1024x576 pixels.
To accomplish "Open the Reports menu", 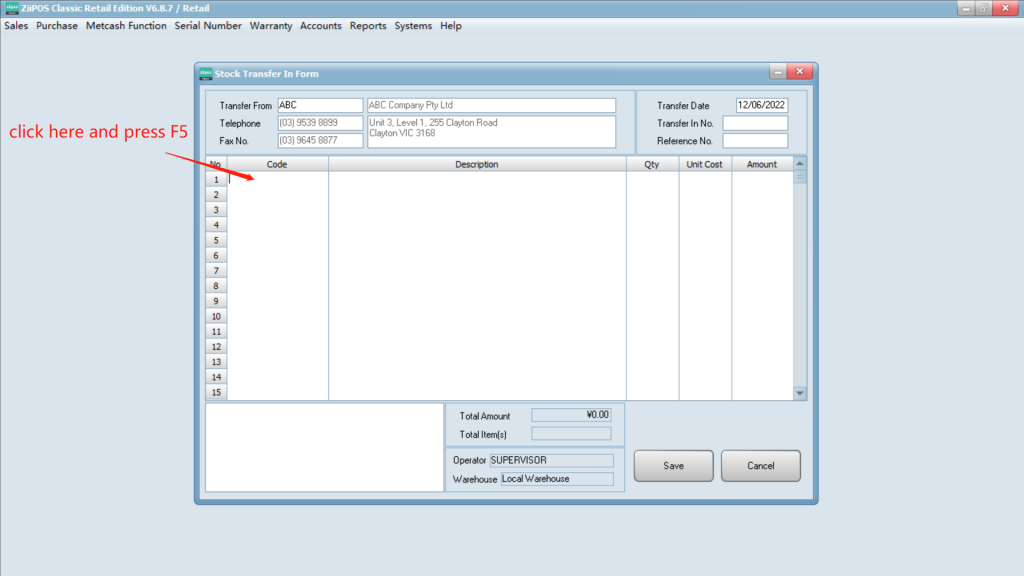I will click(x=368, y=26).
